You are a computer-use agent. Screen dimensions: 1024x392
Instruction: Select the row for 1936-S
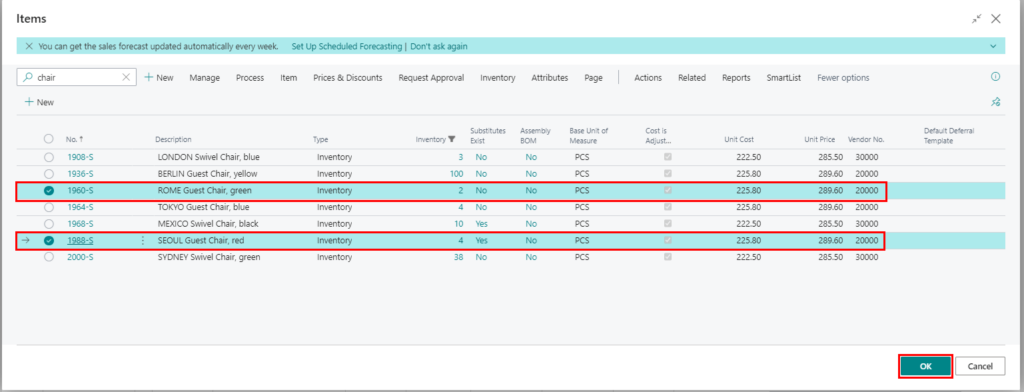pos(48,174)
